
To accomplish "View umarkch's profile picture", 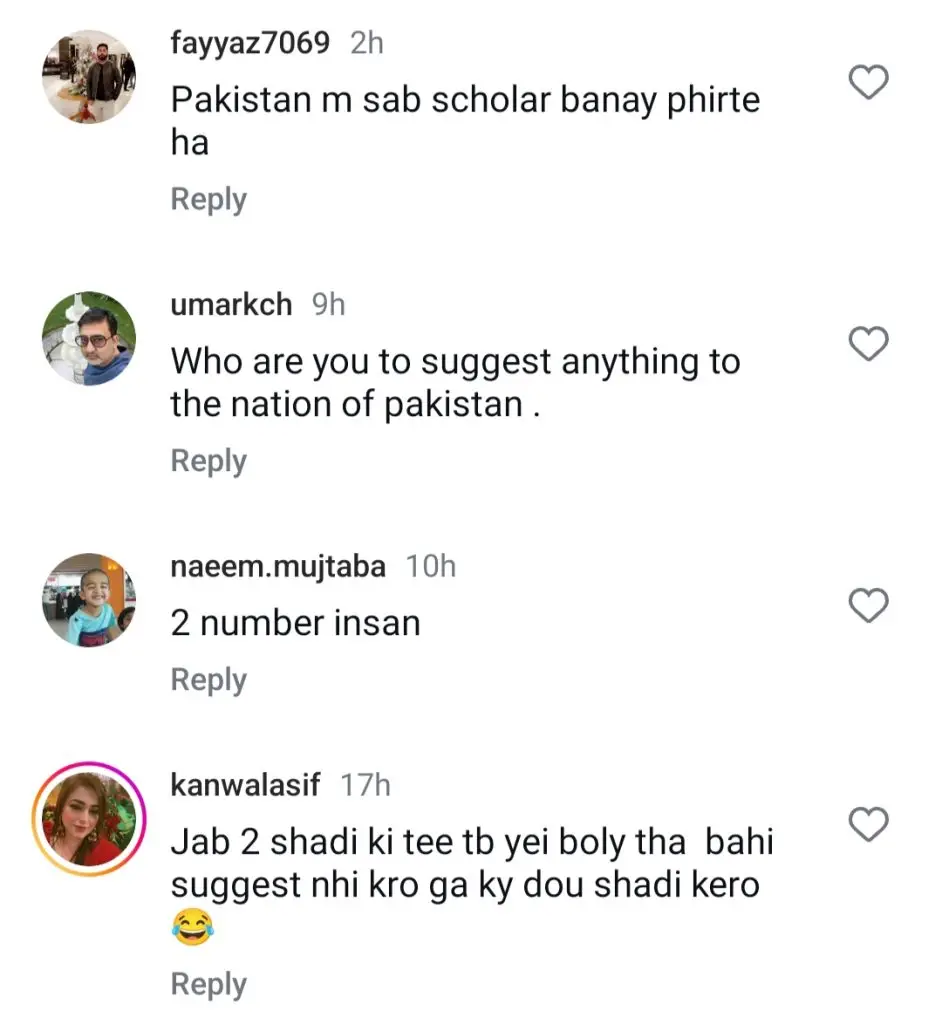I will (88, 339).
